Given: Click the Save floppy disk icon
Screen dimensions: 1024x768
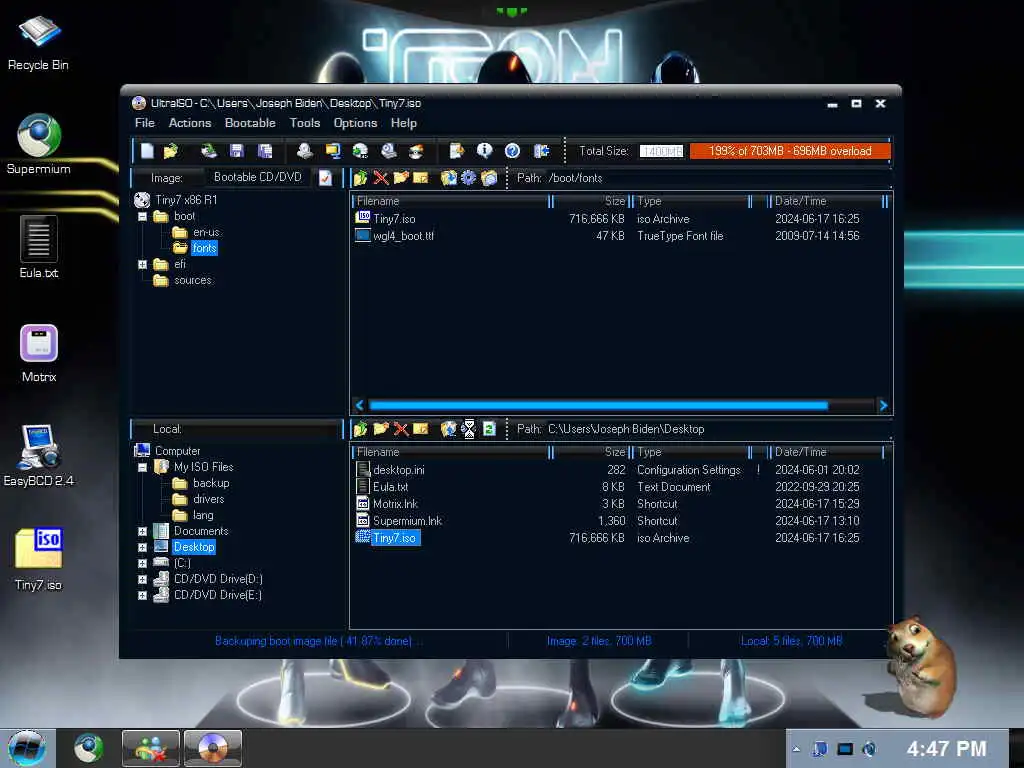Looking at the screenshot, I should pyautogui.click(x=237, y=151).
